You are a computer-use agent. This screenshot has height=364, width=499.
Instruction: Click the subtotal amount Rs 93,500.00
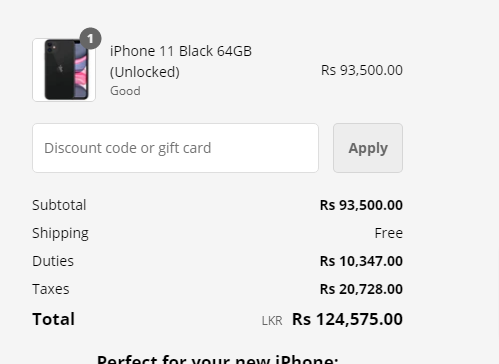click(361, 205)
